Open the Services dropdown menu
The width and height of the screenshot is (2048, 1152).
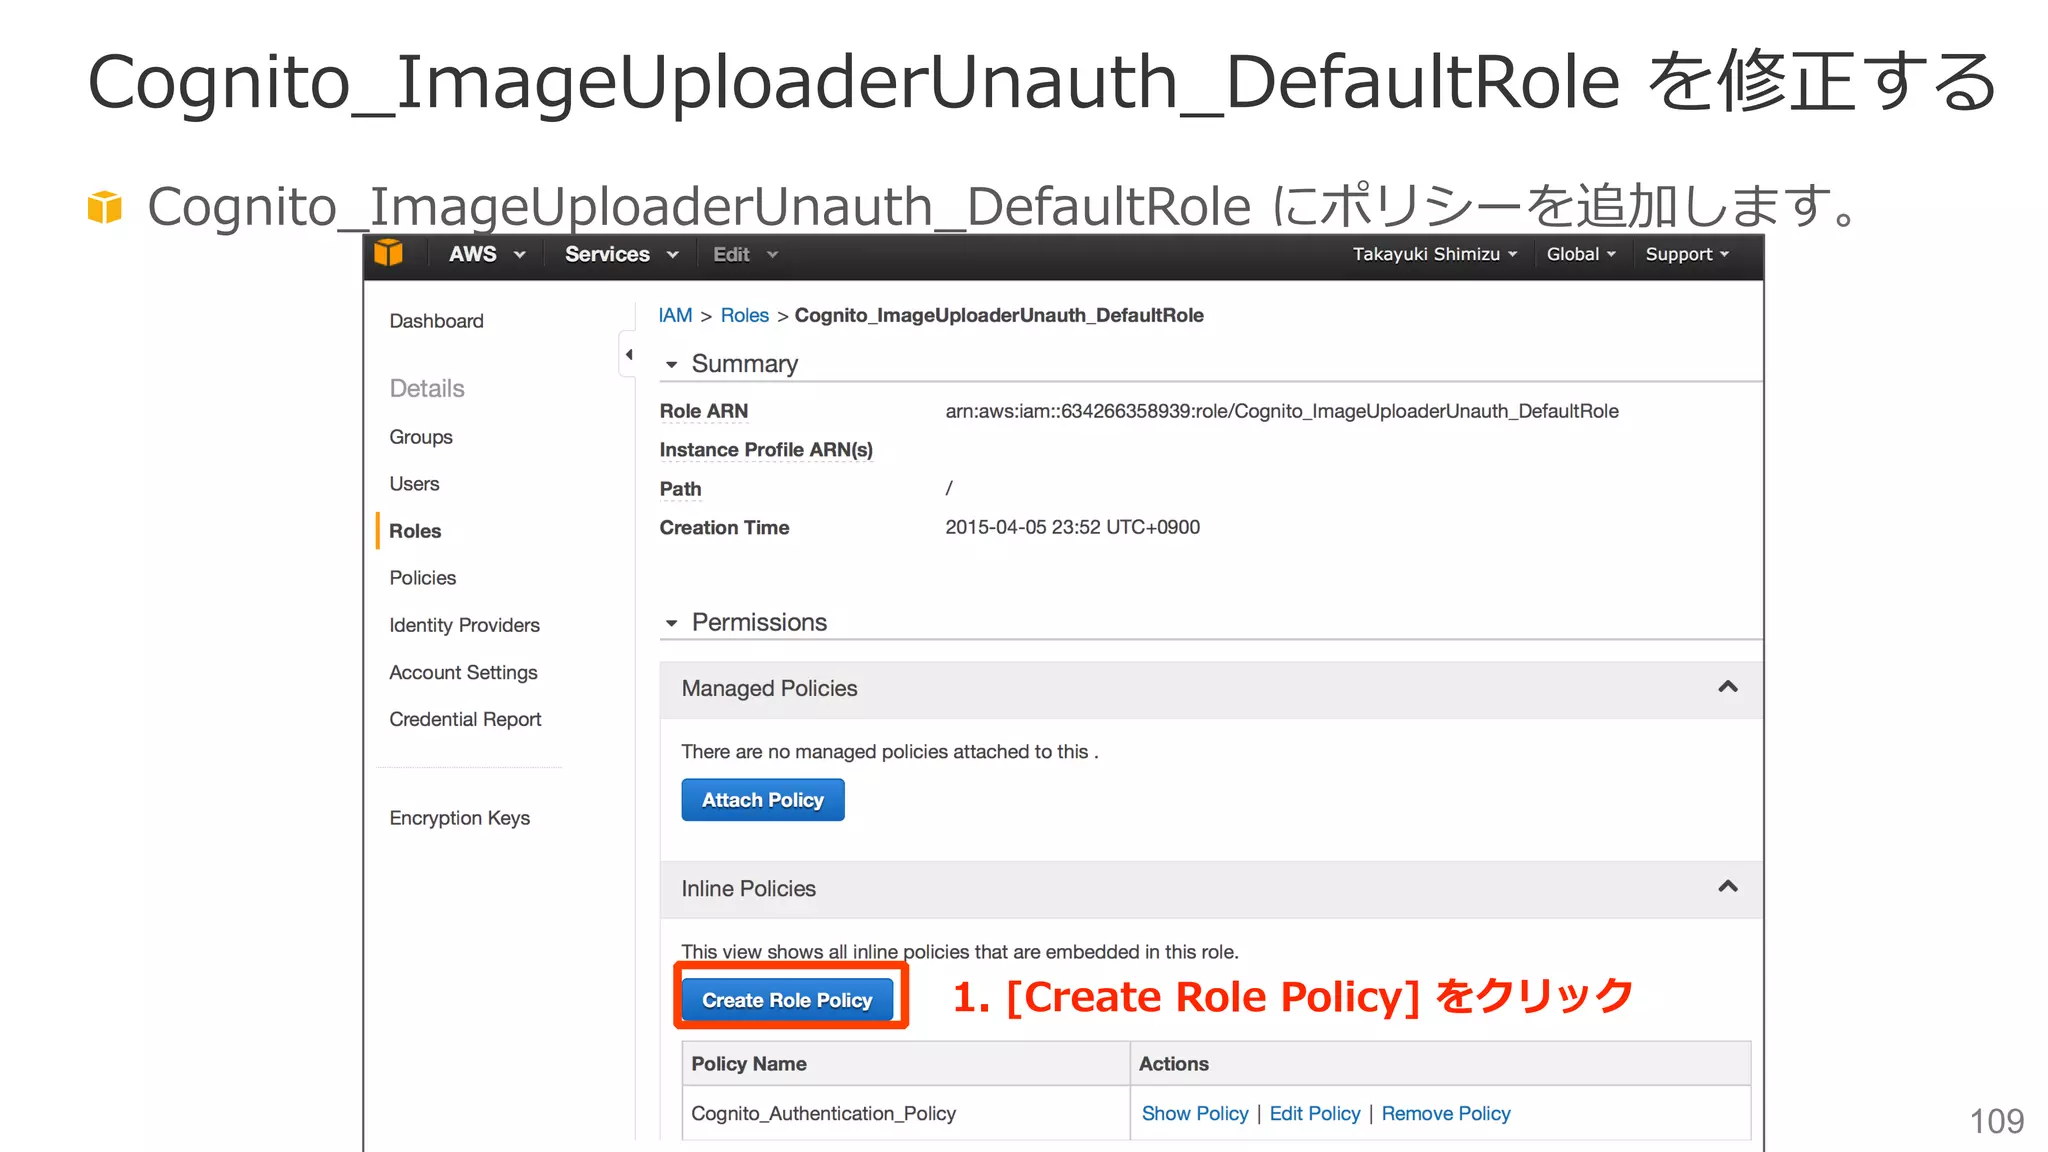(621, 254)
